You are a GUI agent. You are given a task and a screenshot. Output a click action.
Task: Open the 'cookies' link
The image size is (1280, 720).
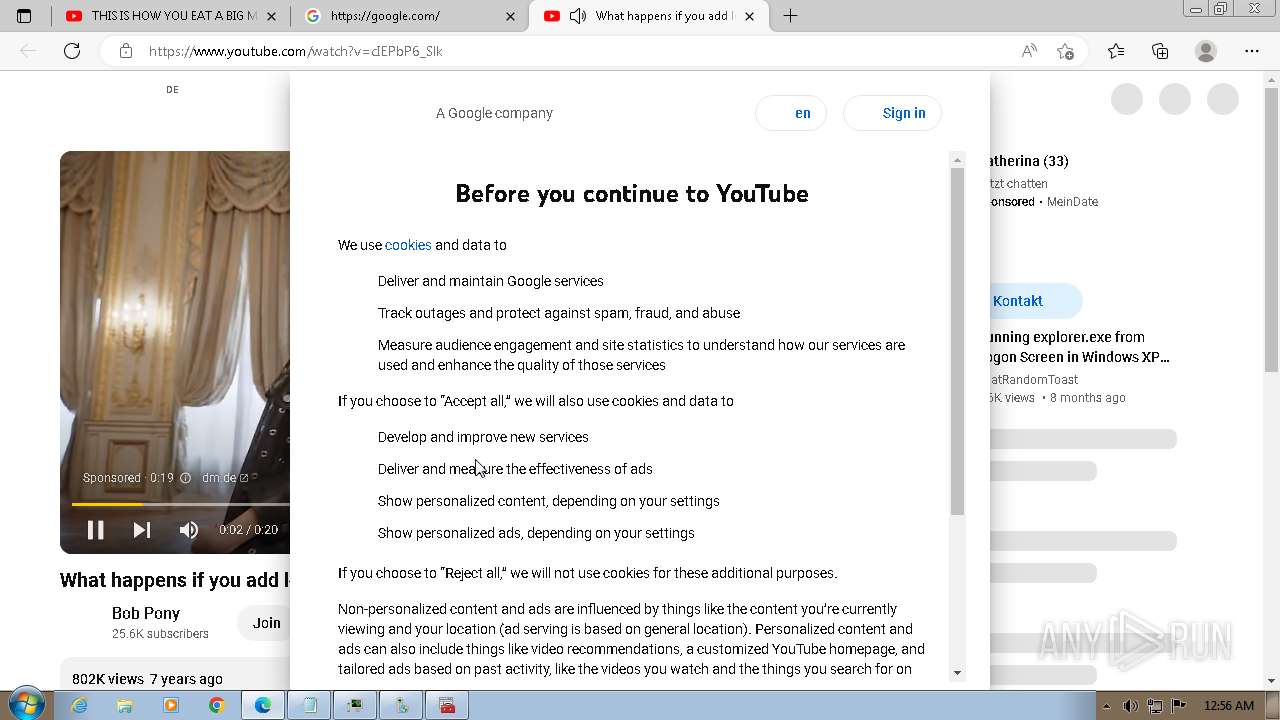pos(408,245)
